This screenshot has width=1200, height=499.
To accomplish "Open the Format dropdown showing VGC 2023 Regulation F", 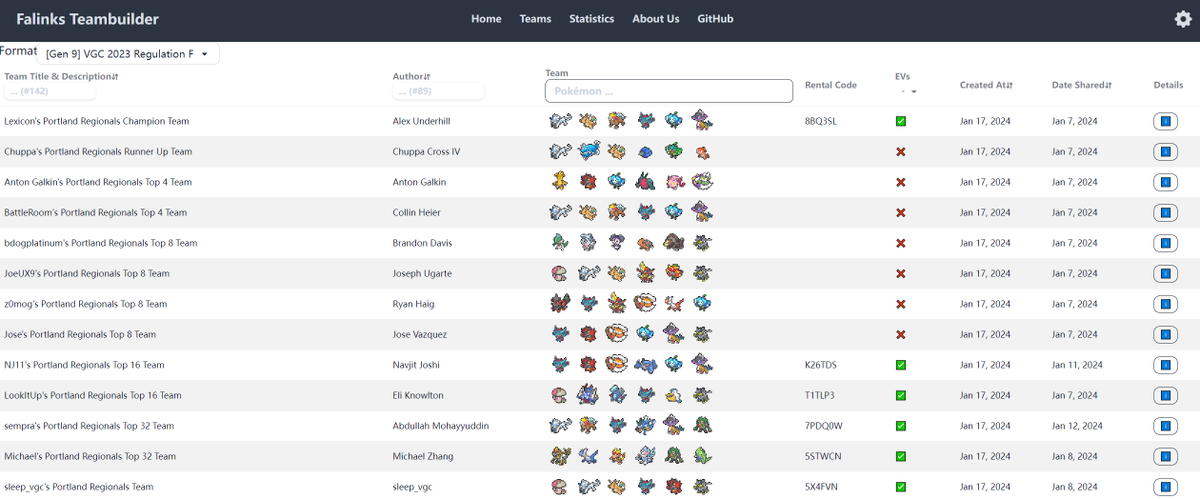I will click(128, 54).
